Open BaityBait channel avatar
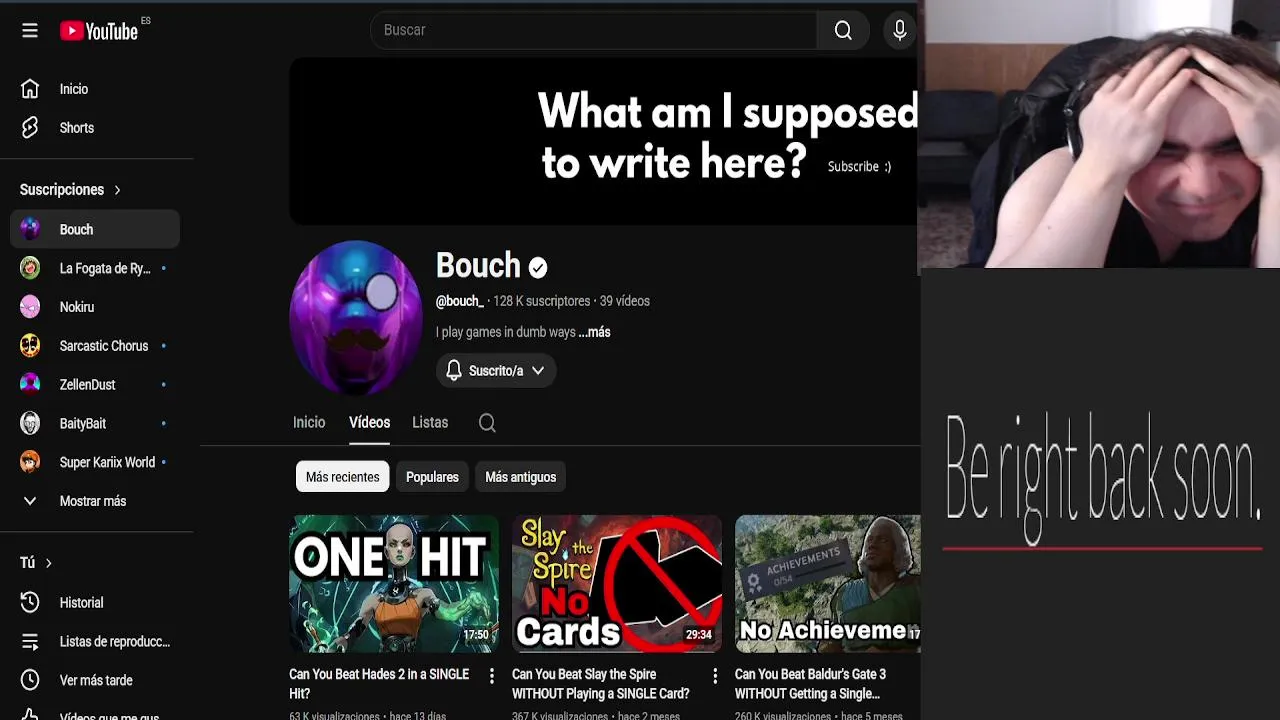Viewport: 1280px width, 720px height. click(x=30, y=423)
